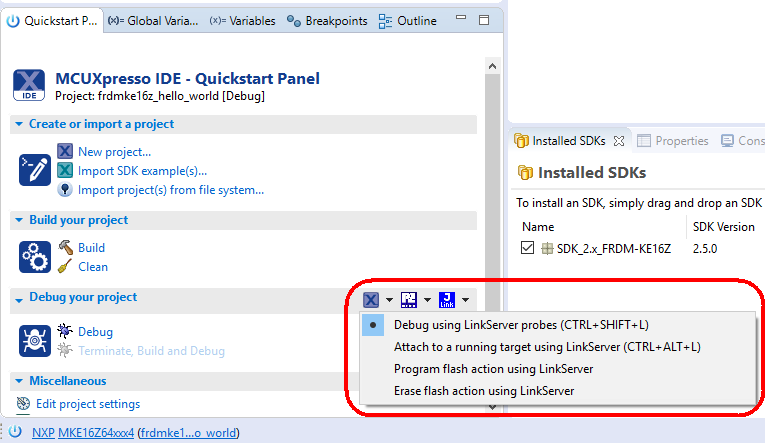Toggle the SDK_2.x_FRDM-KE16Z checkbox

coord(527,248)
